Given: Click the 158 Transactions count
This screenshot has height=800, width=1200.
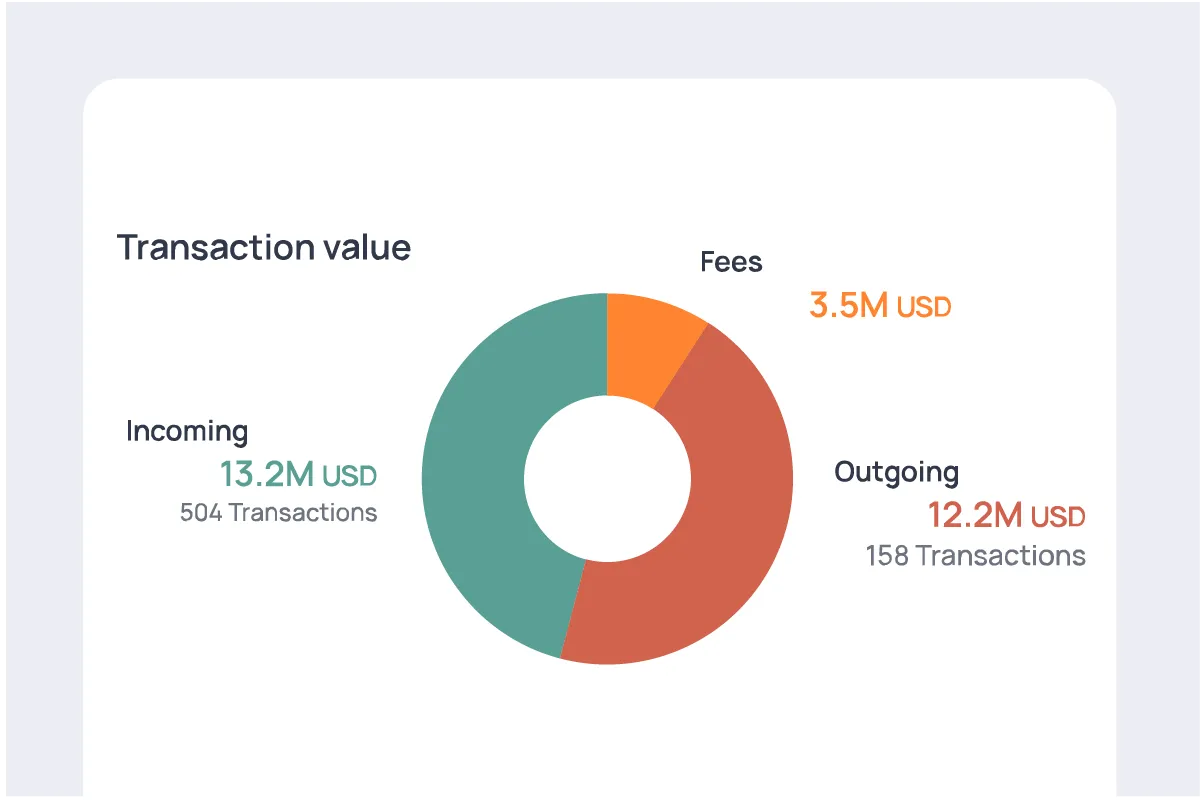Looking at the screenshot, I should coord(975,555).
